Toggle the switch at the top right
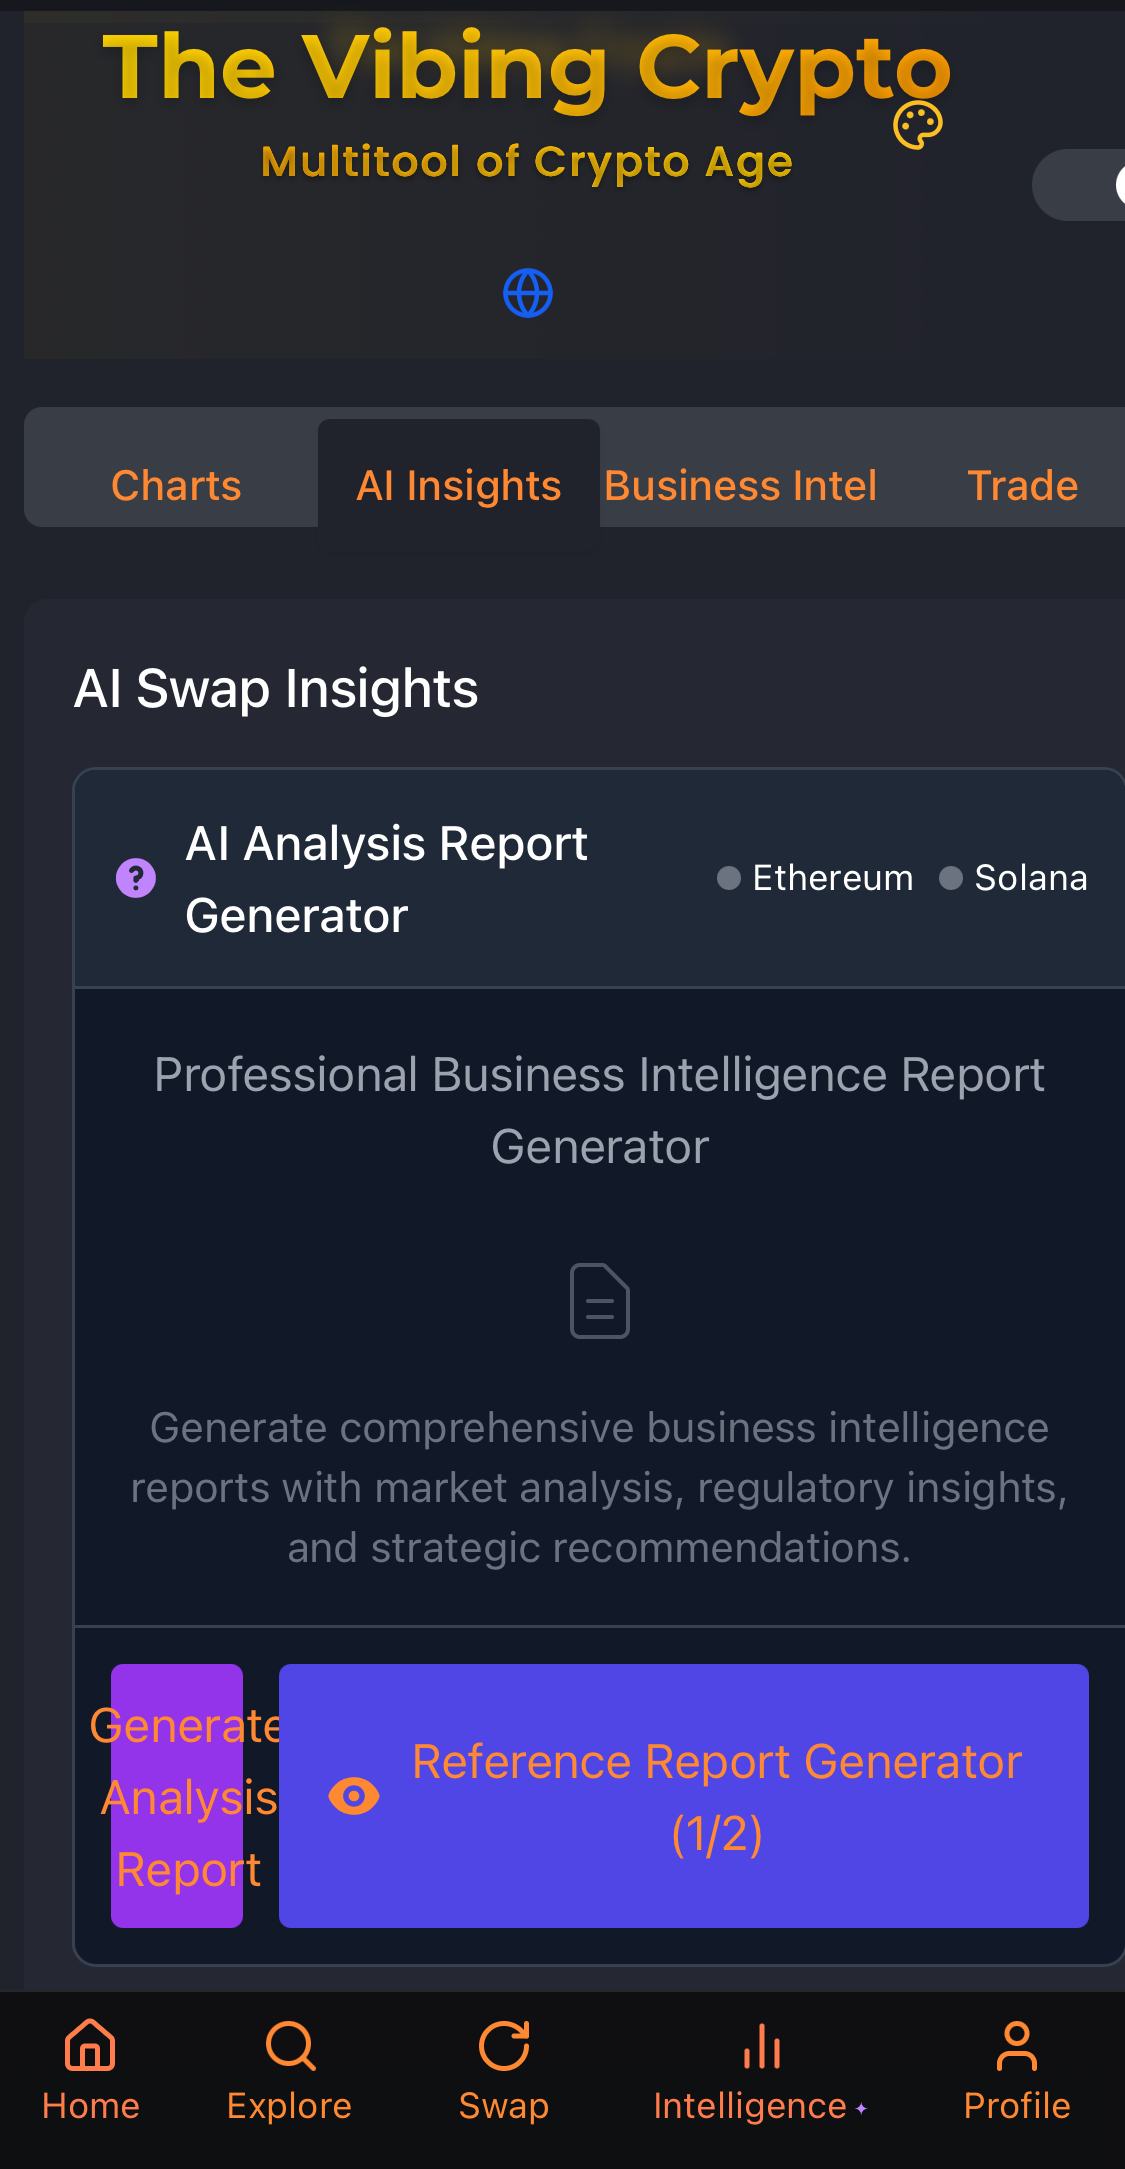 coord(1079,185)
